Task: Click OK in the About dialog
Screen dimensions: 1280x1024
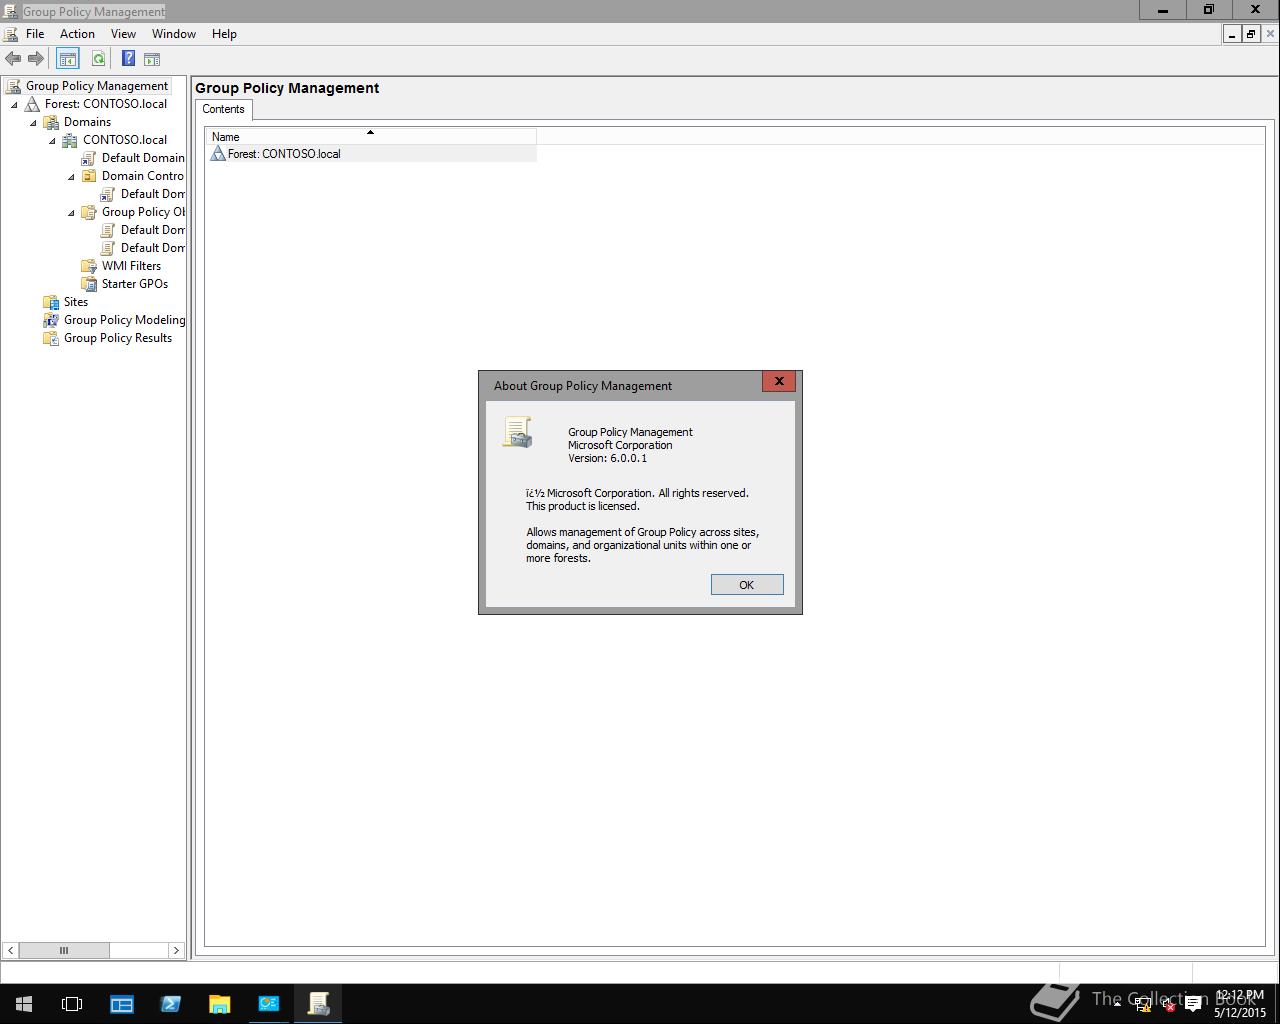Action: pos(747,585)
